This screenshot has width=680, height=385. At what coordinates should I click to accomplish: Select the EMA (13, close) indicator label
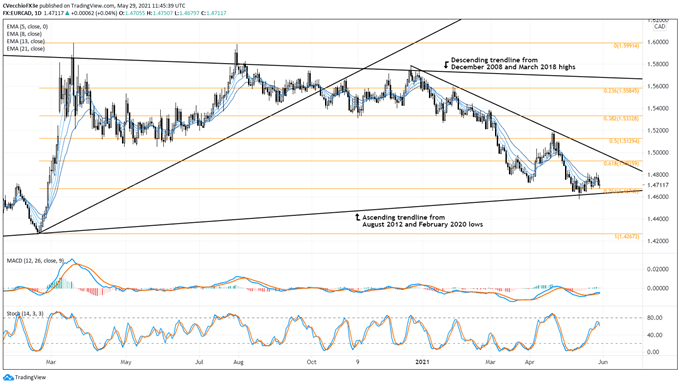(26, 41)
